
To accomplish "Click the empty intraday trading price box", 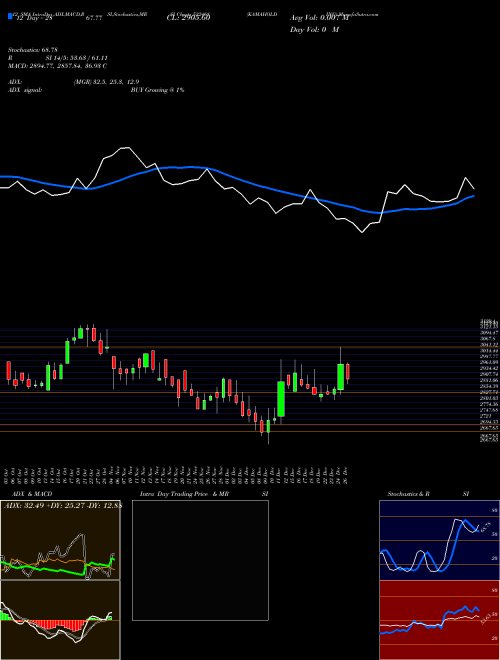I will point(200,560).
